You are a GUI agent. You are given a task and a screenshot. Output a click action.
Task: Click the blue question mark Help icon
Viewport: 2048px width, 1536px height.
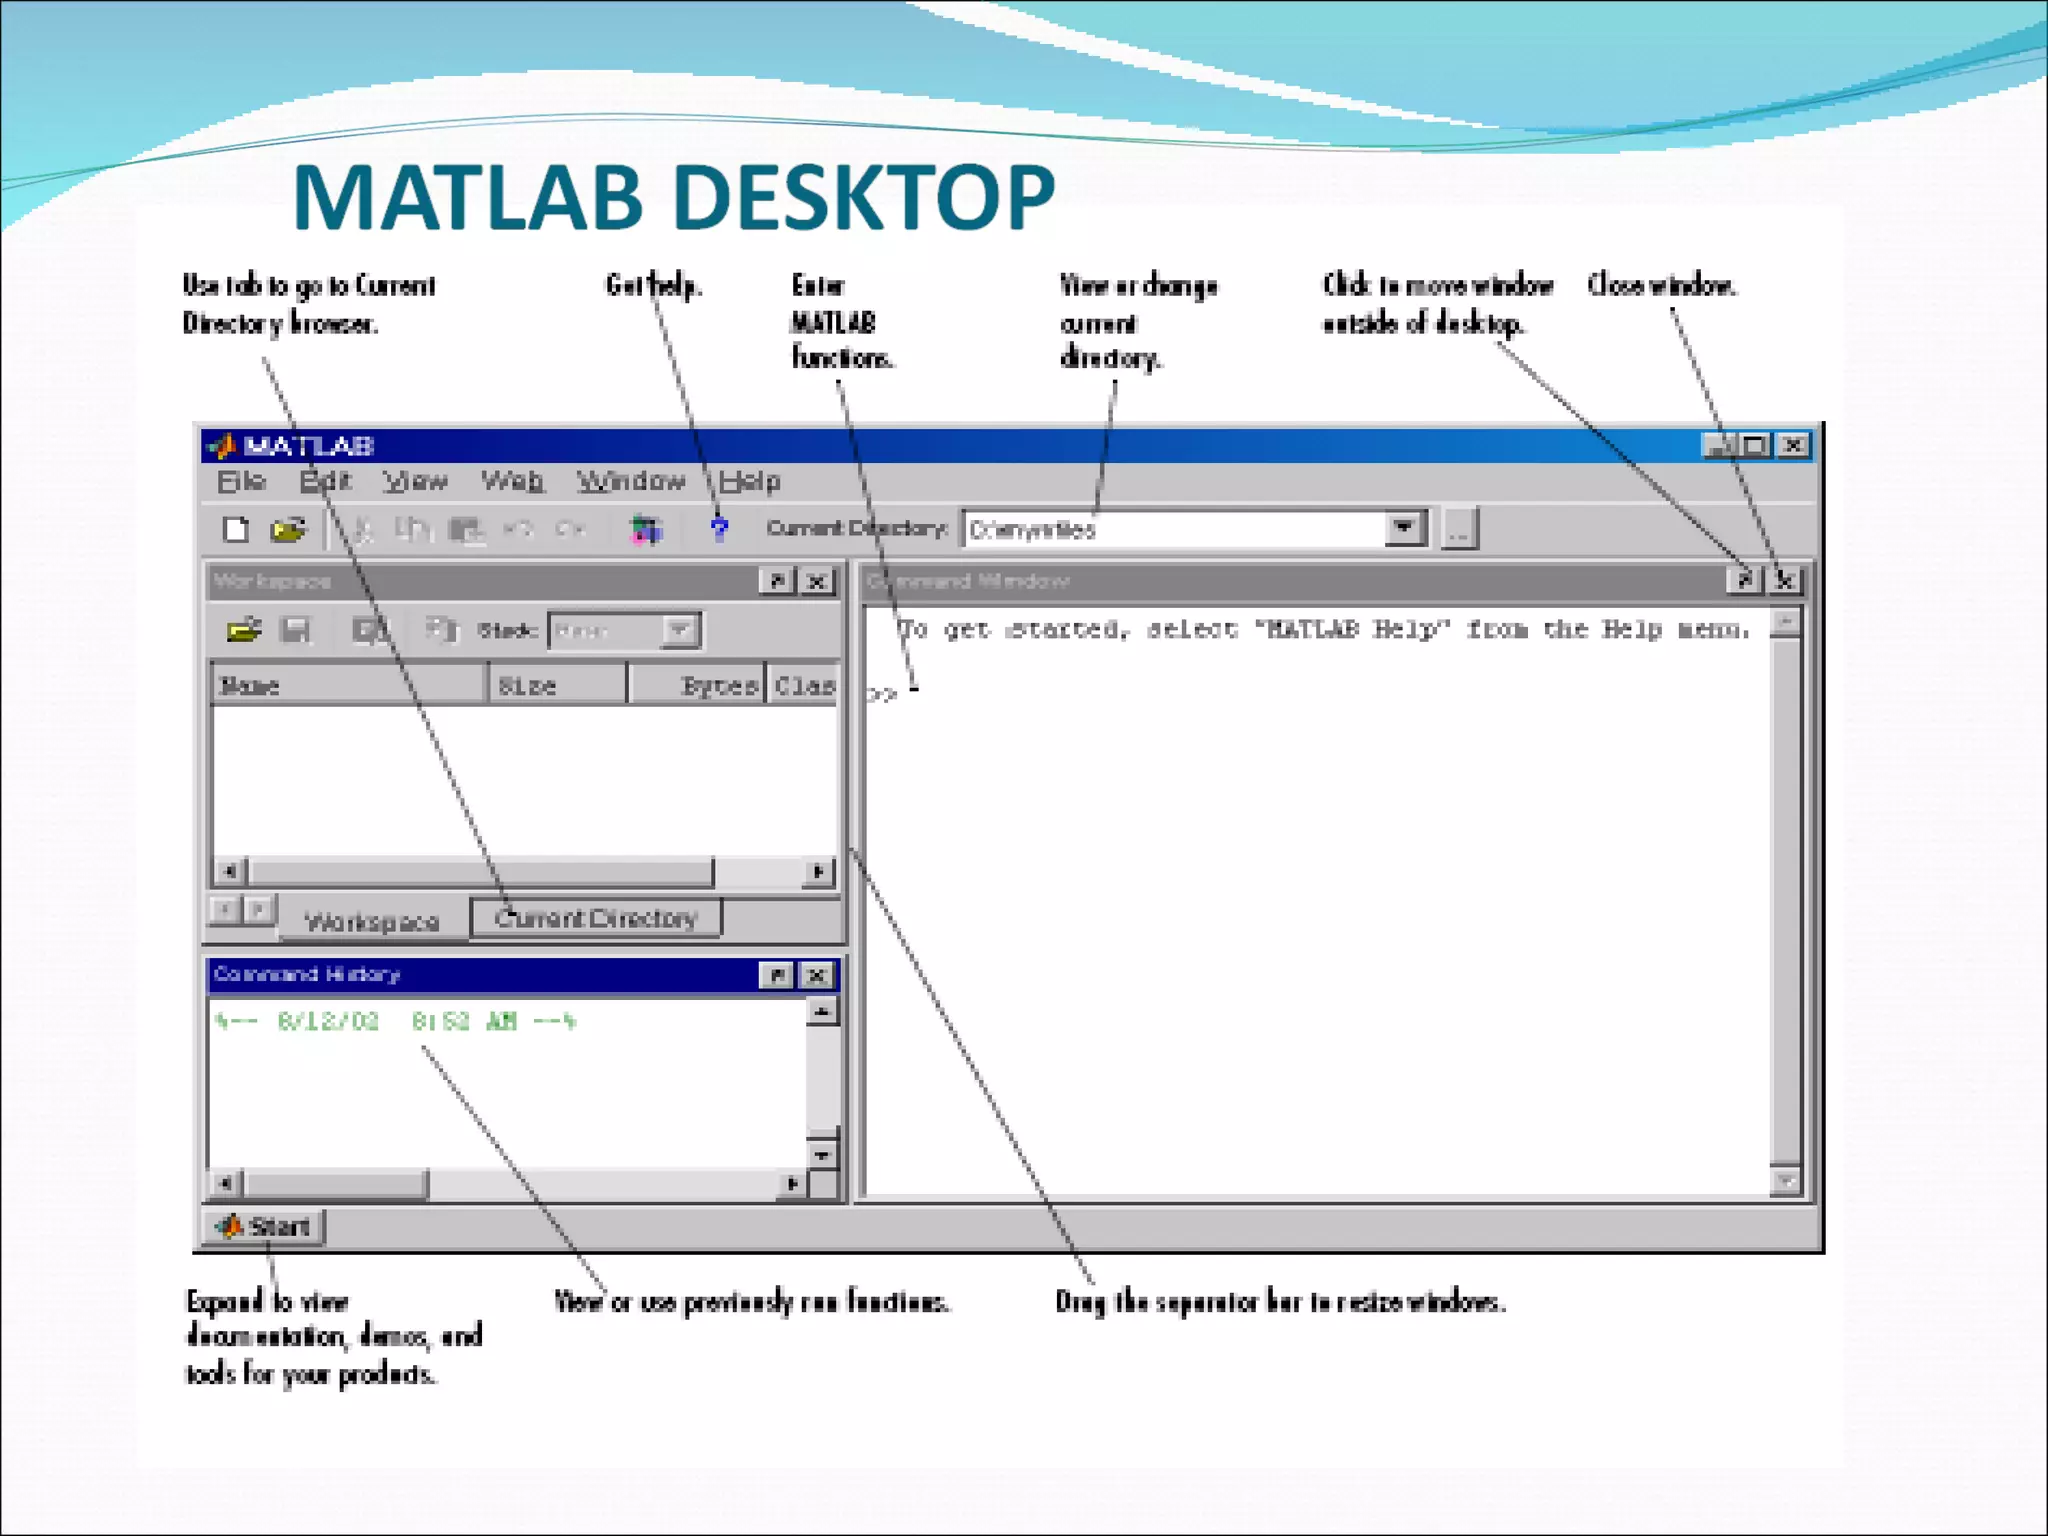[719, 529]
